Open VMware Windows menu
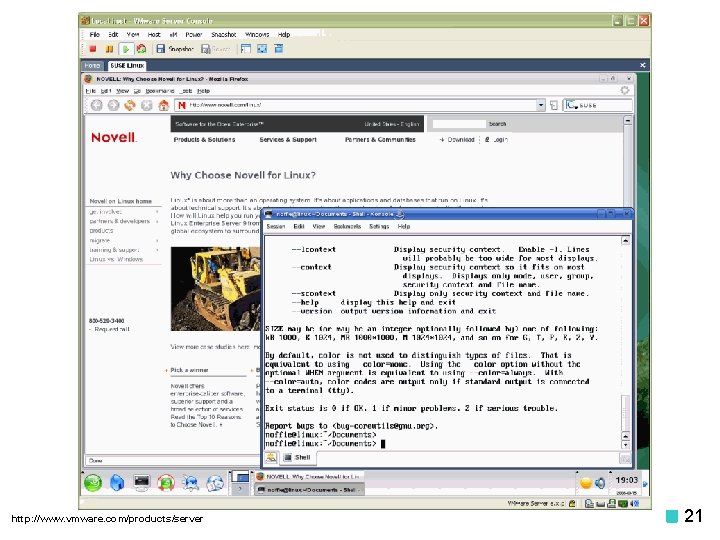The width and height of the screenshot is (720, 540). pyautogui.click(x=257, y=34)
